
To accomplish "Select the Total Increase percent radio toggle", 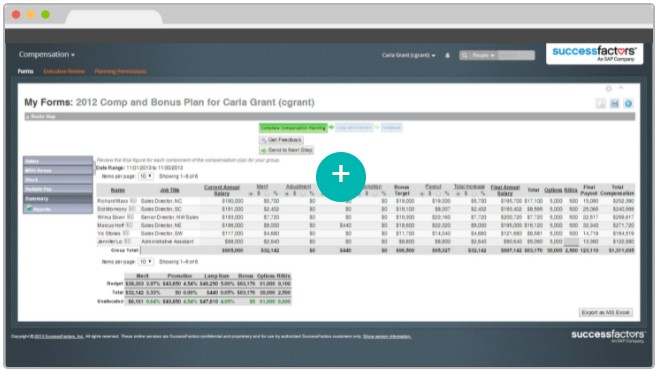I will pyautogui.click(x=474, y=194).
